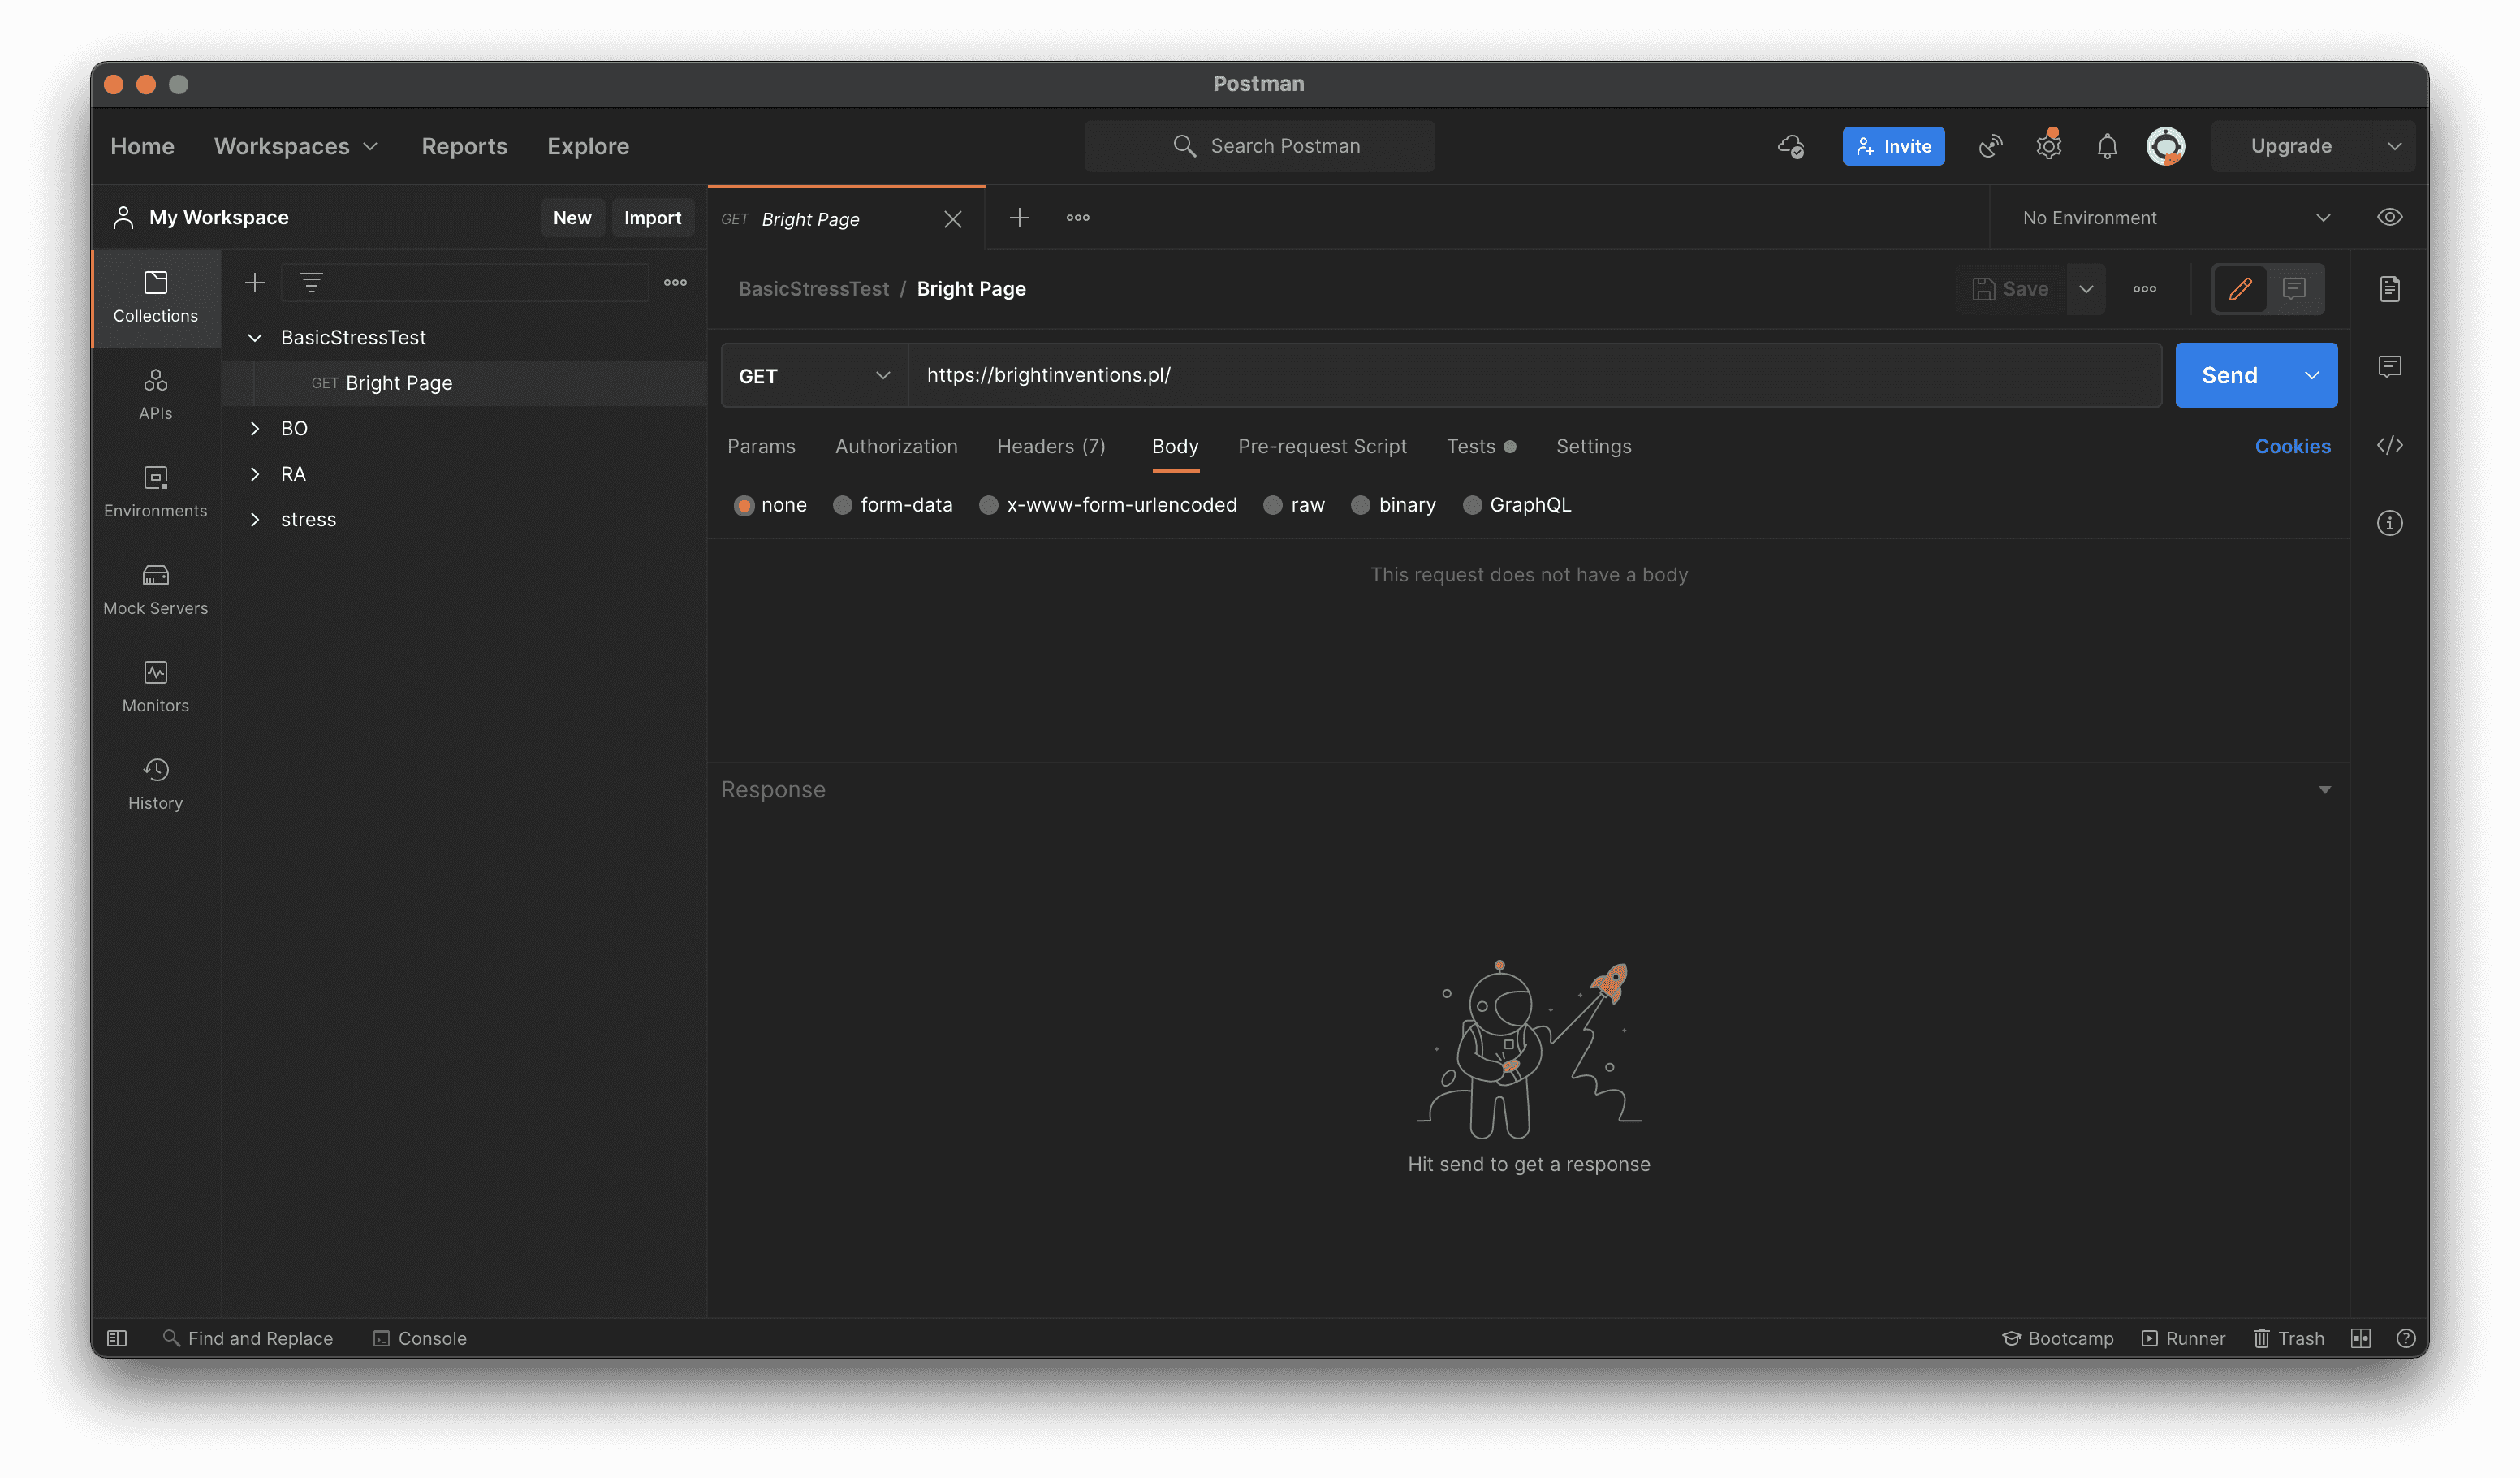
Task: Open the GET method dropdown
Action: point(813,375)
